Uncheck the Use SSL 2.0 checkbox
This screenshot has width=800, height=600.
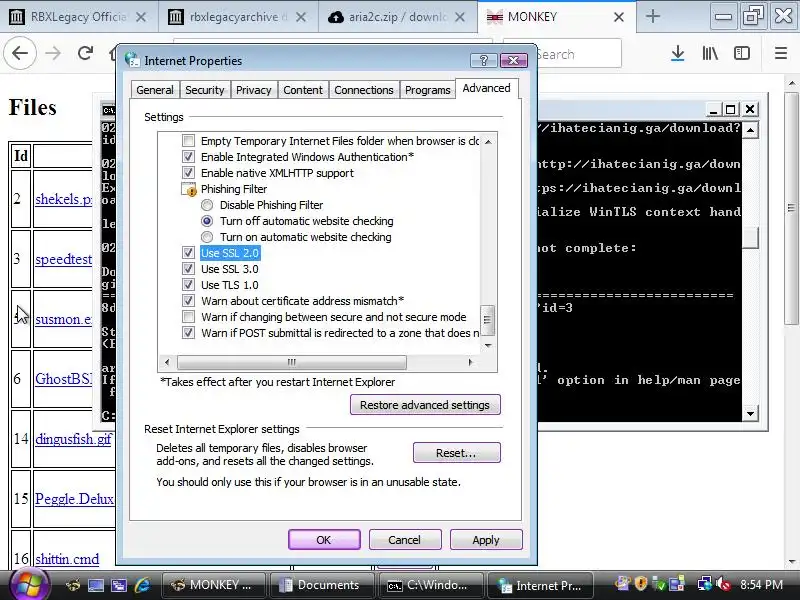point(189,253)
